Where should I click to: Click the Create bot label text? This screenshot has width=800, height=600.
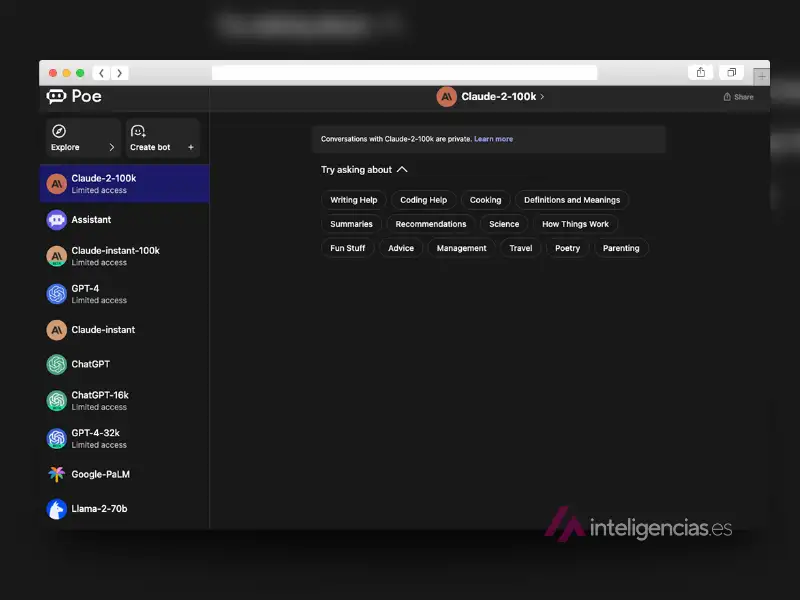tap(150, 147)
